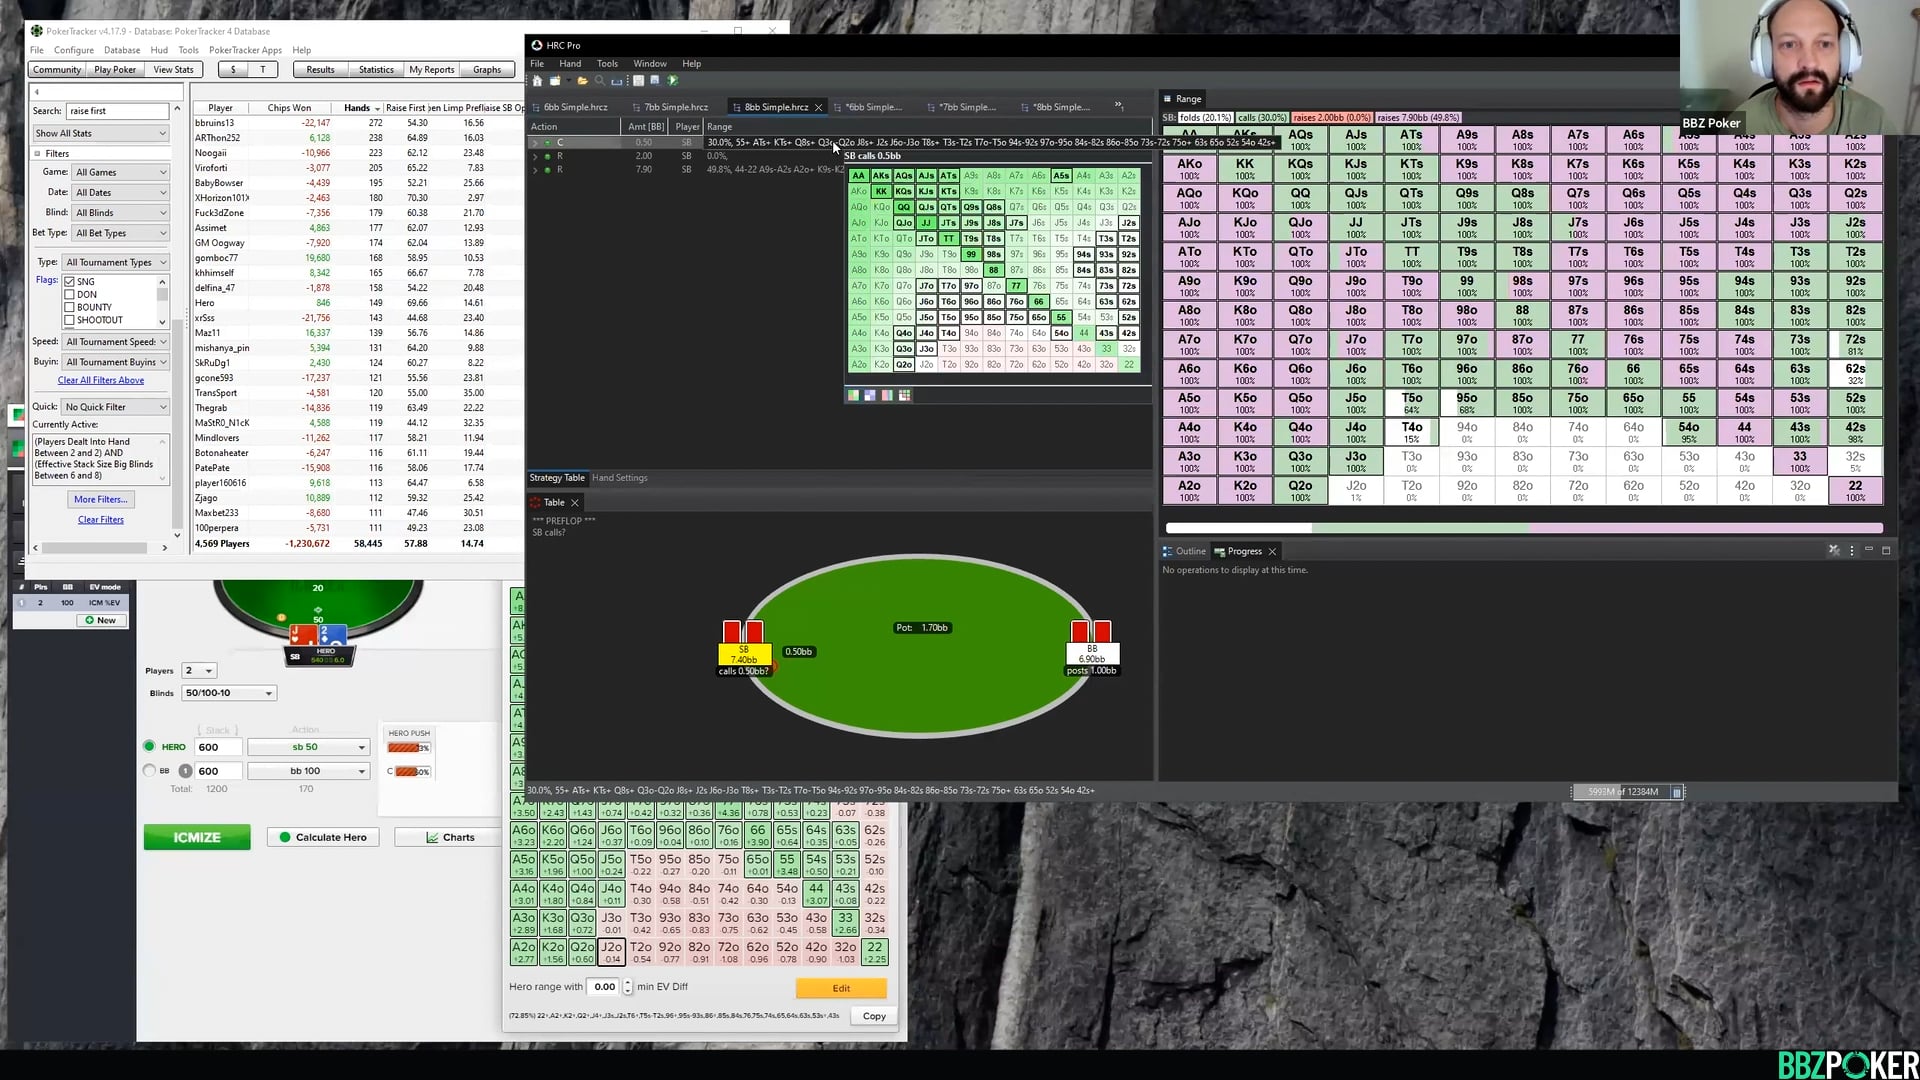
Task: Click the overflow tabs chevron in HRC
Action: point(1119,106)
